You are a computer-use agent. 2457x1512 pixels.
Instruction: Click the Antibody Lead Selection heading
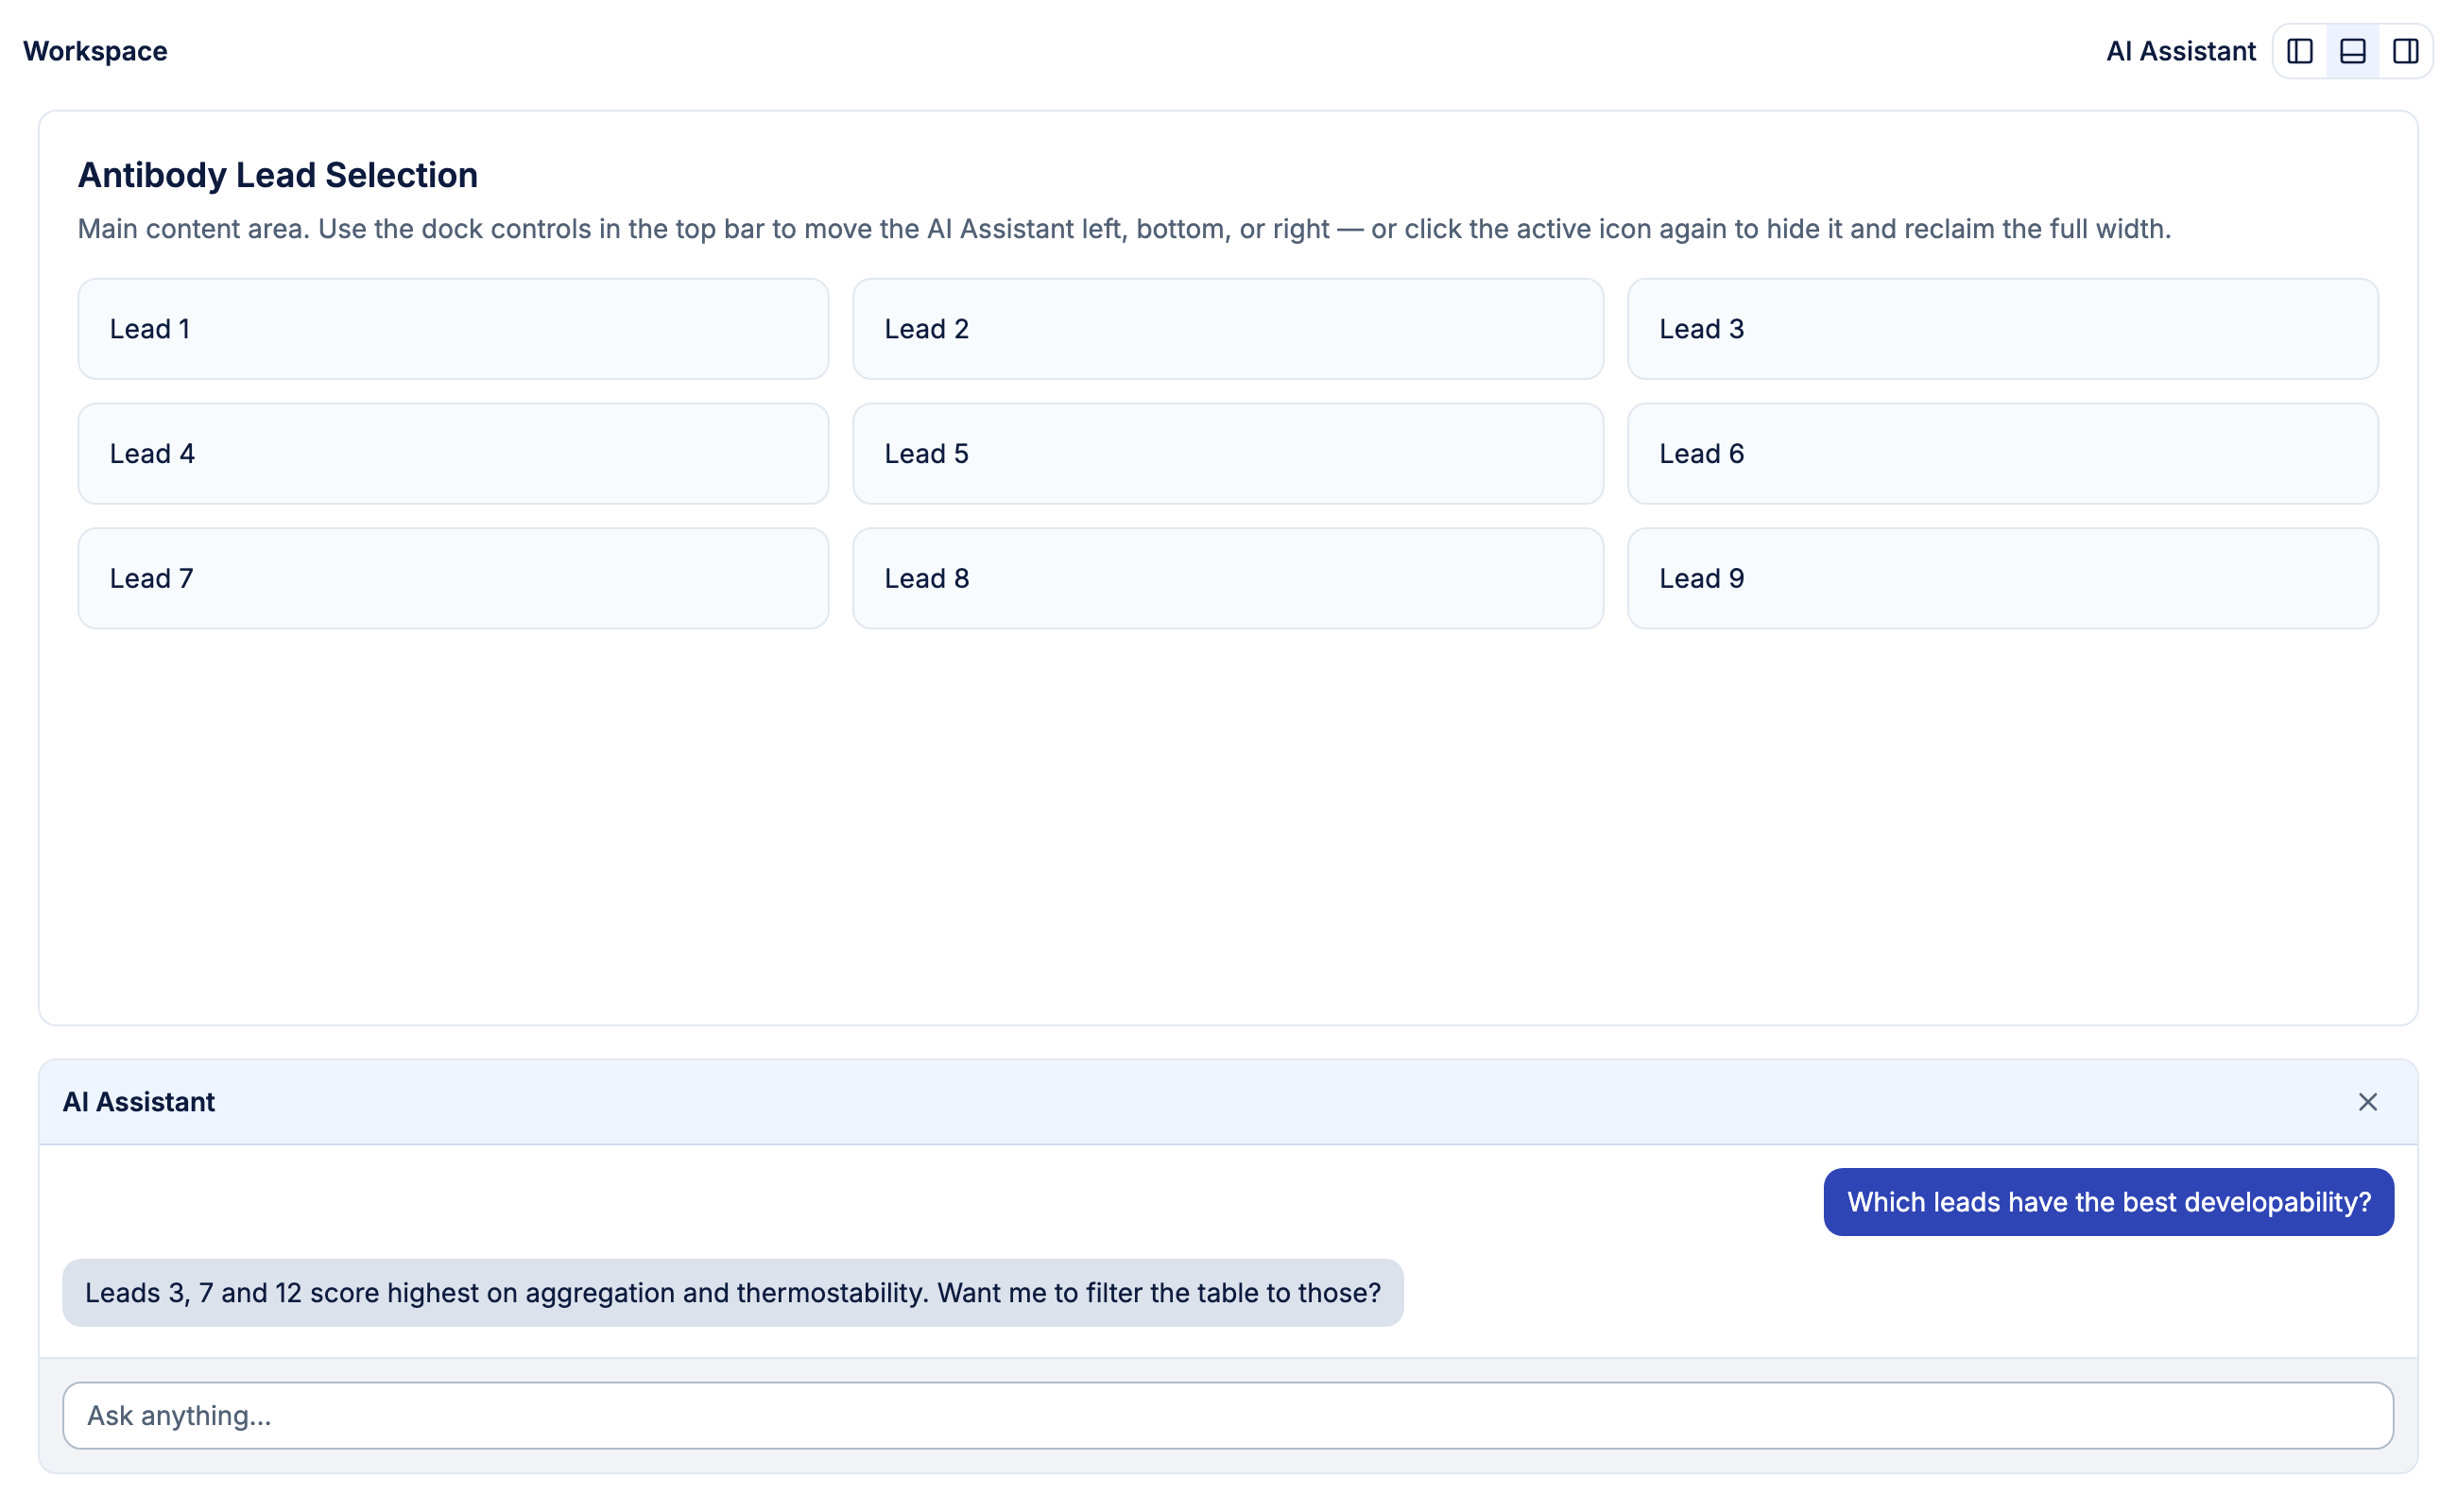pos(278,175)
